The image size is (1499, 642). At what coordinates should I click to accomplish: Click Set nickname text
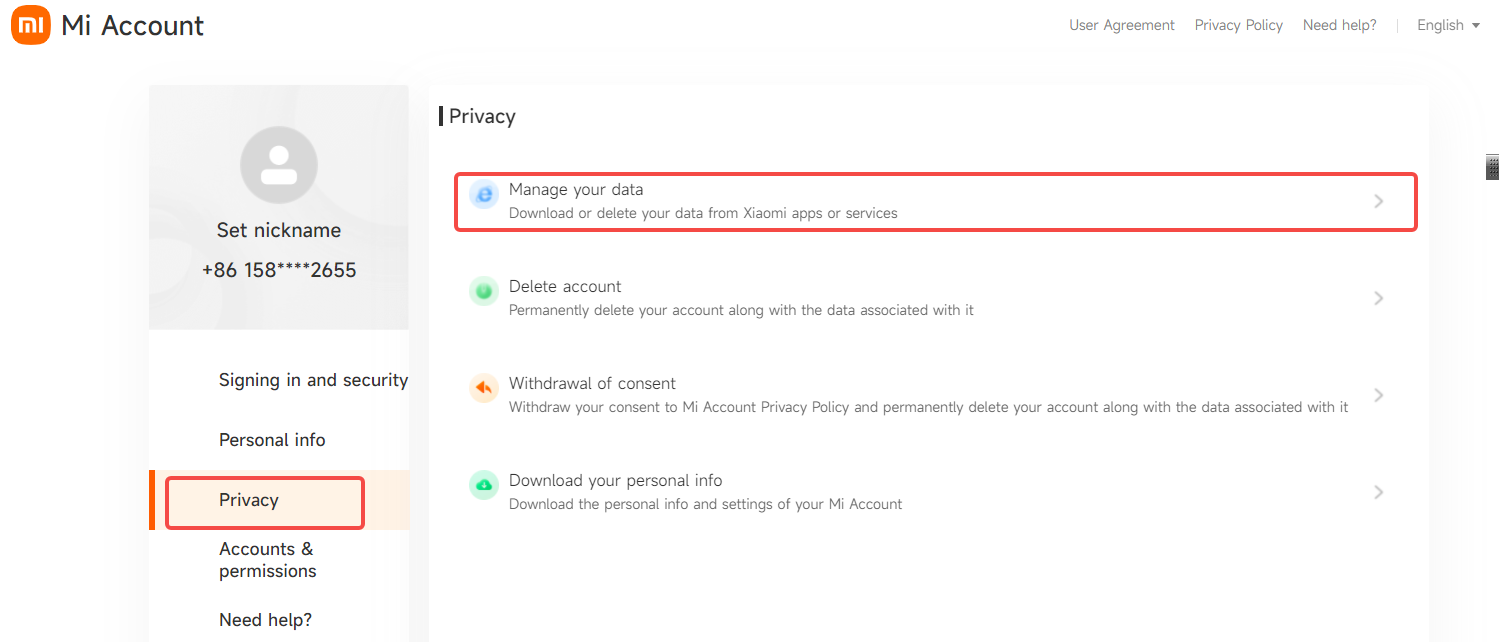click(x=279, y=230)
